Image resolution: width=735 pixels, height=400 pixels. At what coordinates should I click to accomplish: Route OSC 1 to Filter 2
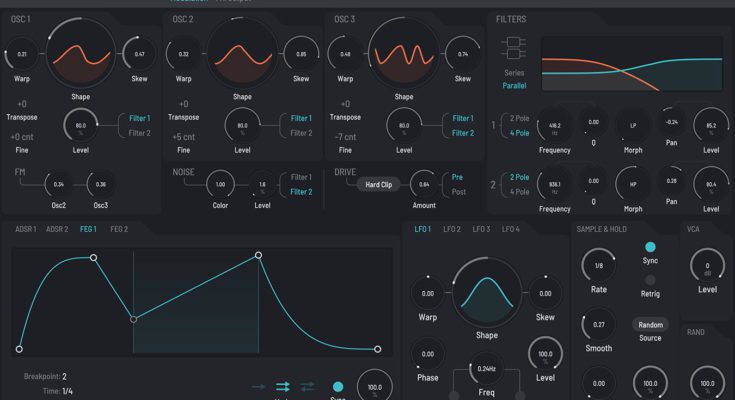coord(140,132)
